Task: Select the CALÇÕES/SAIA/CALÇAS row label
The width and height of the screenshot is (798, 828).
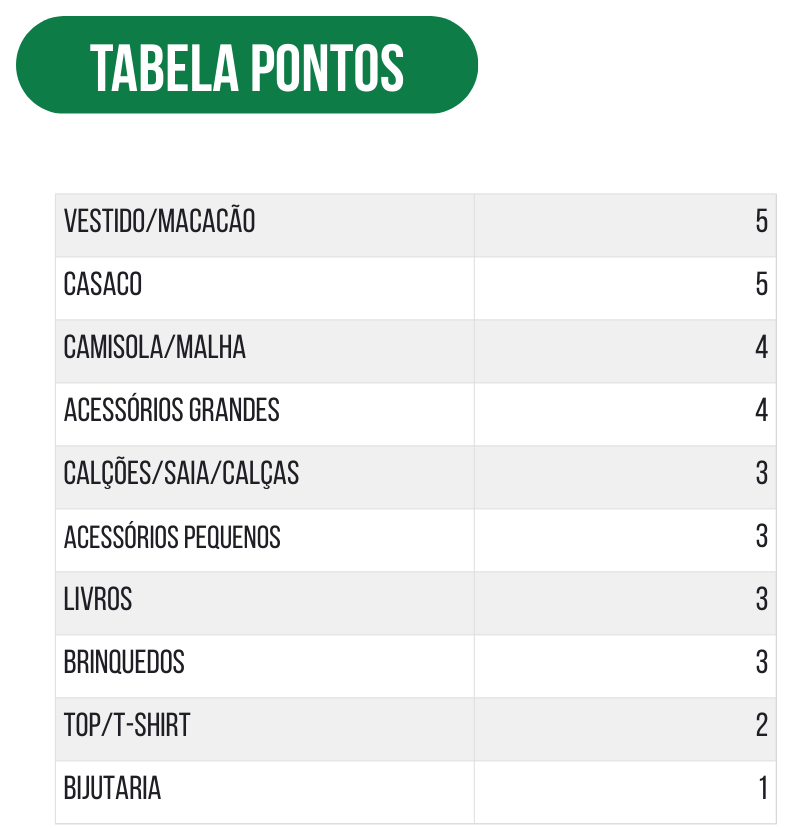Action: click(181, 474)
